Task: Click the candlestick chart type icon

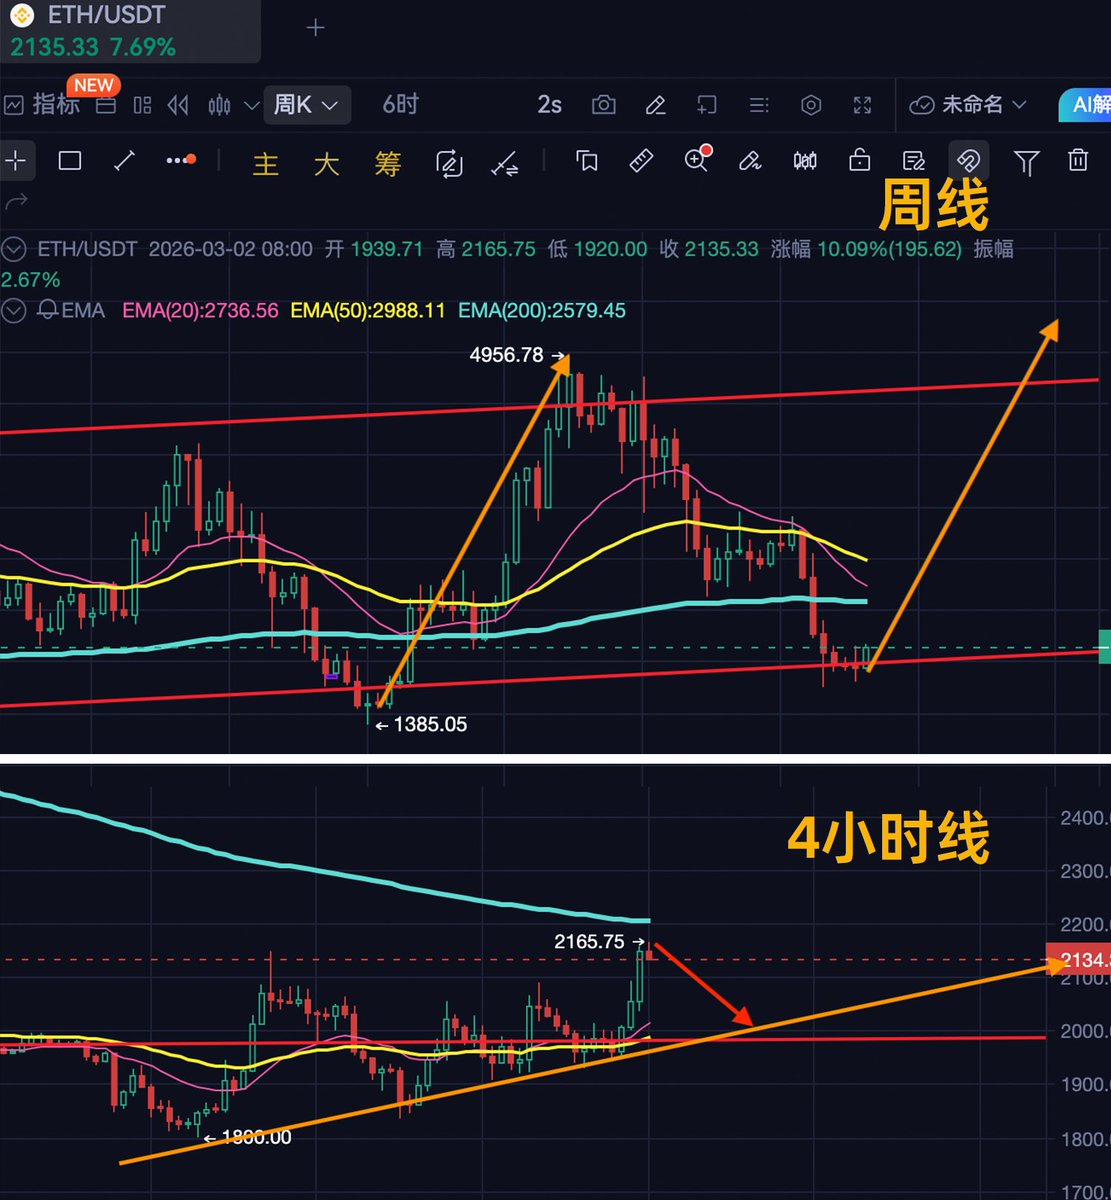Action: click(x=218, y=105)
